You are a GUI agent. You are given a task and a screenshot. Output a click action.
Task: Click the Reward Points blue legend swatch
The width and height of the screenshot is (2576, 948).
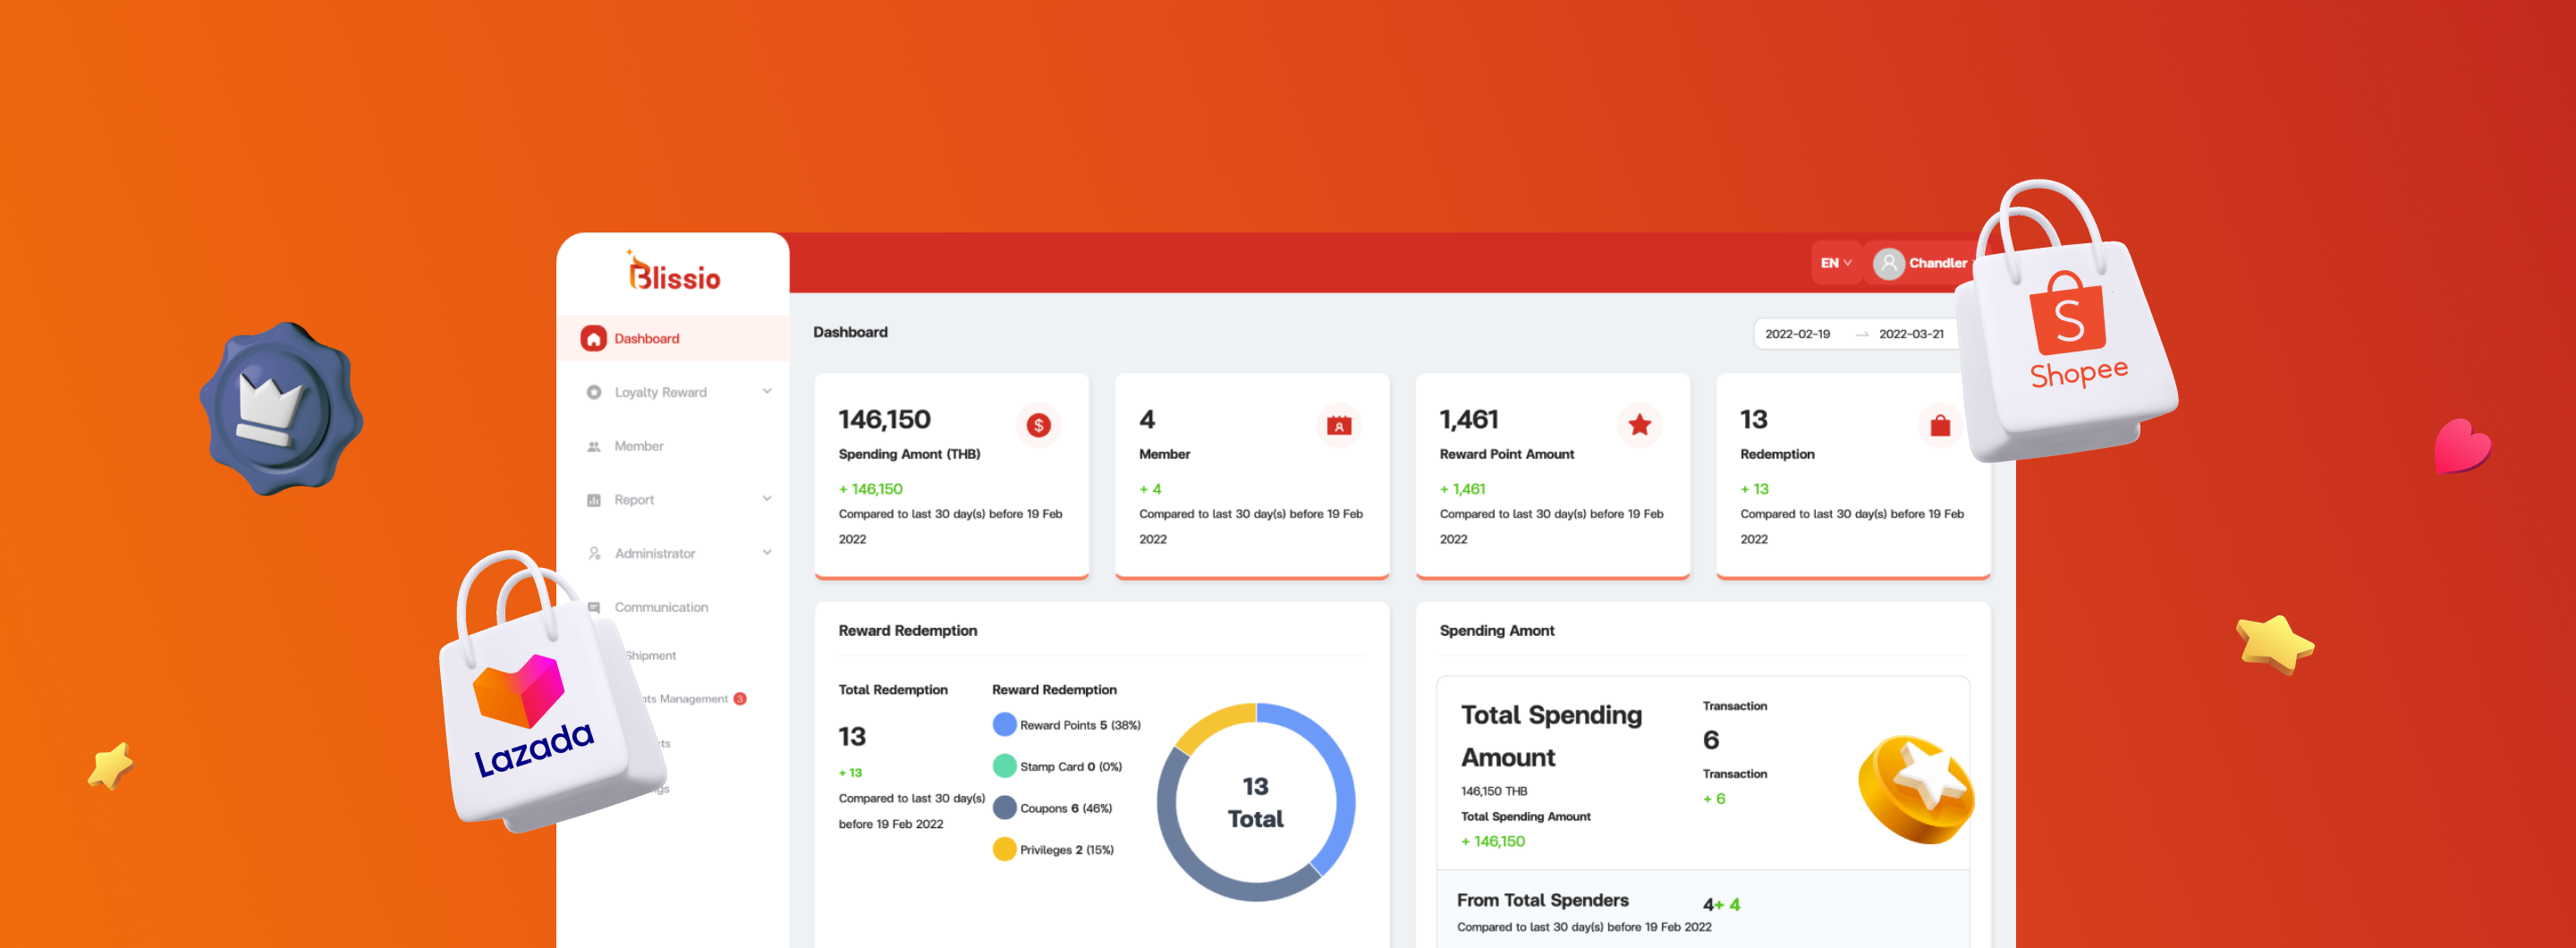coord(1004,725)
